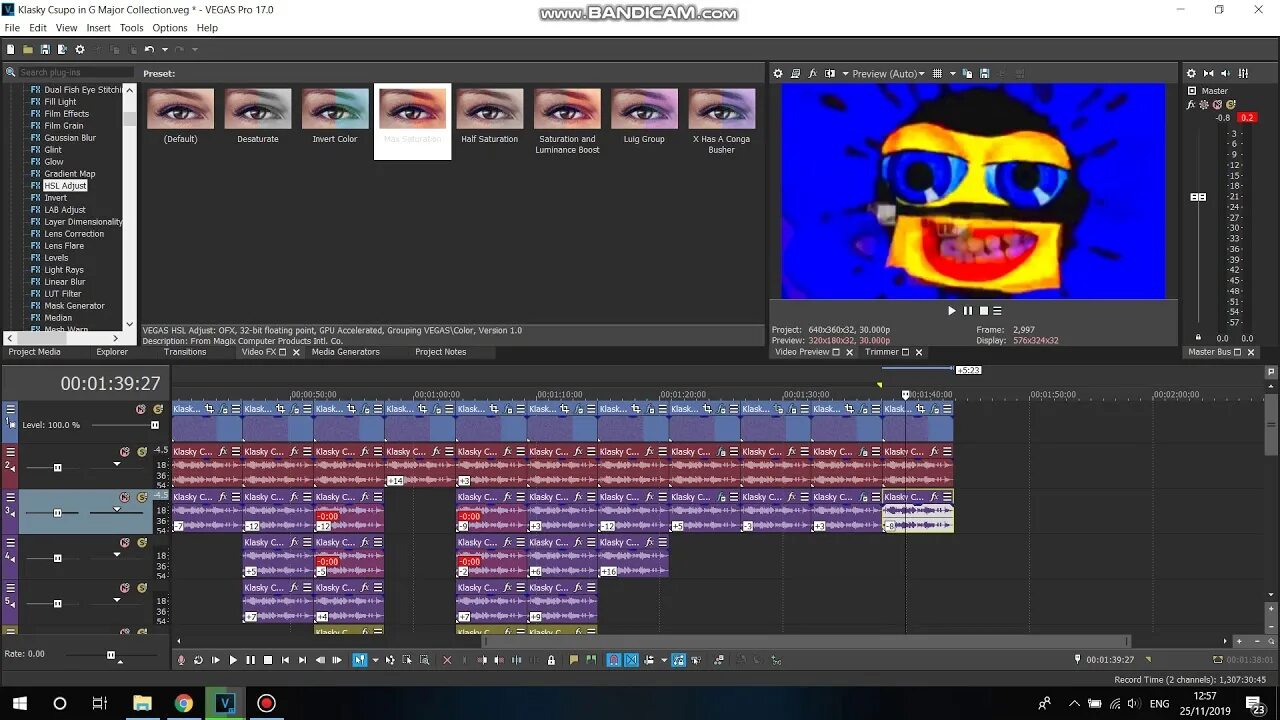Select the Normal Edit tool icon
Image resolution: width=1280 pixels, height=720 pixels.
(x=360, y=660)
